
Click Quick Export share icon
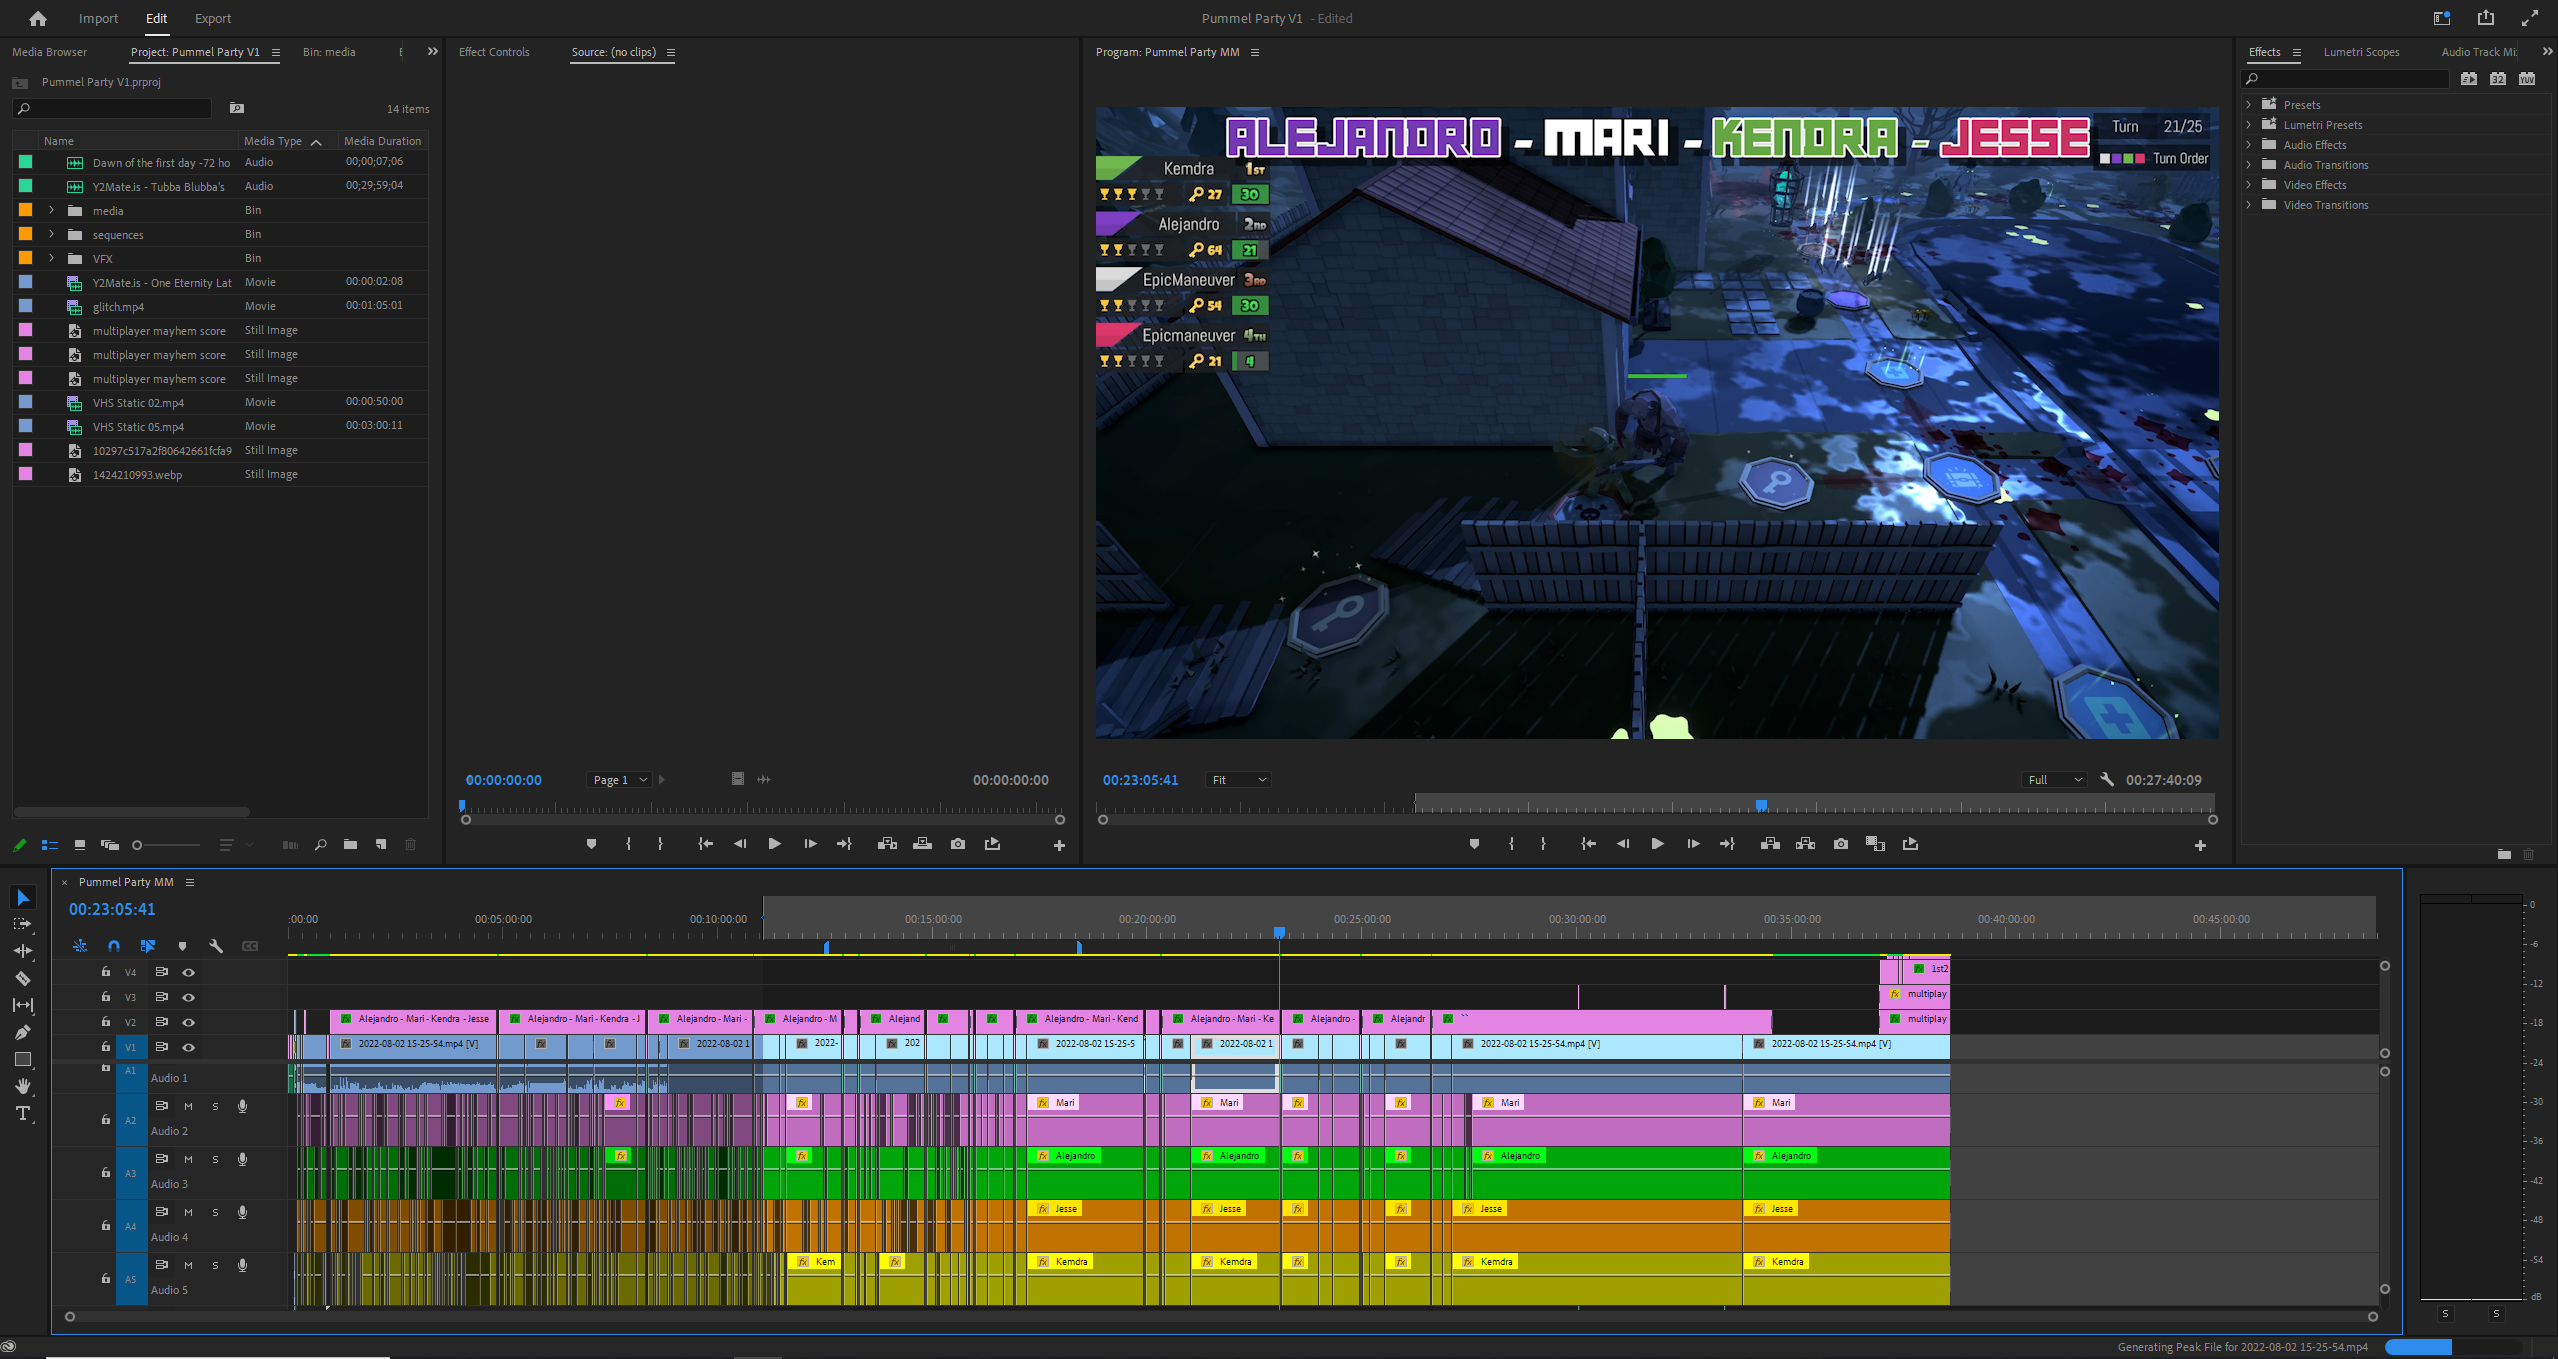(x=2486, y=18)
